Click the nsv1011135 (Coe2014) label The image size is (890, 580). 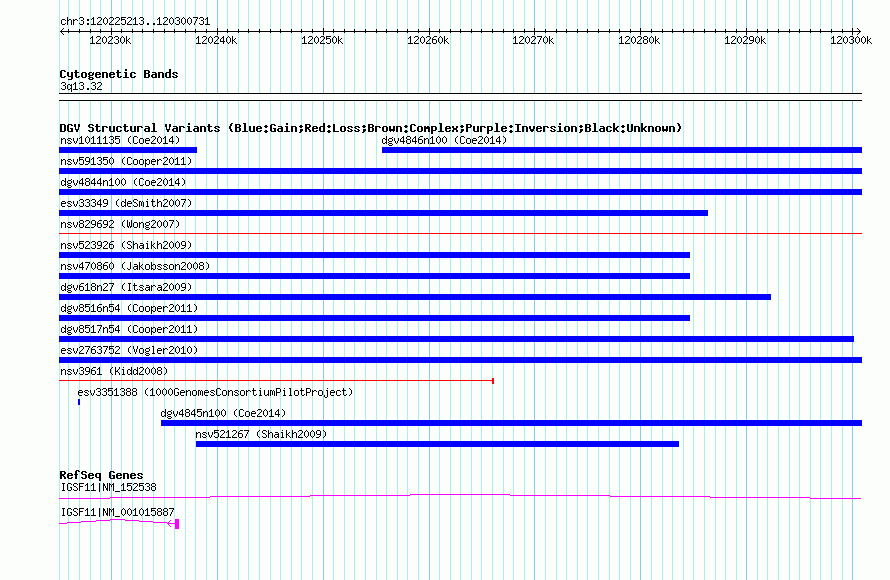tap(120, 140)
